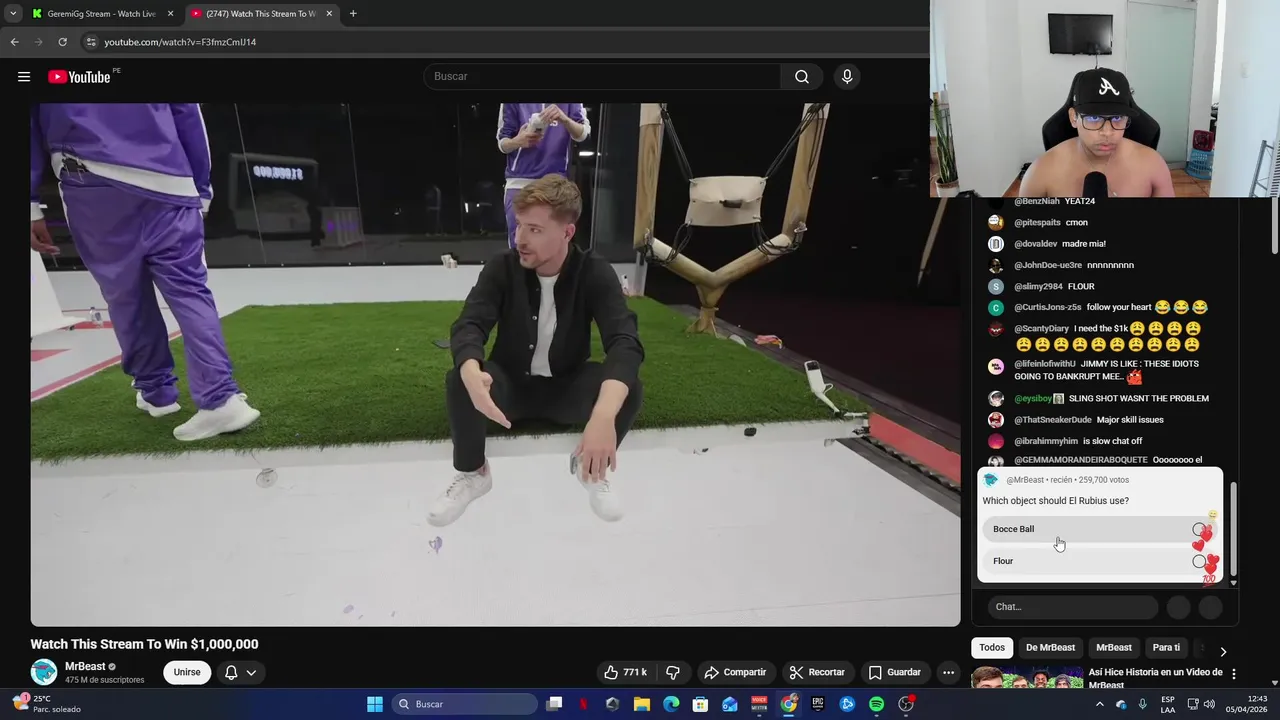Expand notification bell options chevron
The image size is (1280, 720).
coord(251,672)
